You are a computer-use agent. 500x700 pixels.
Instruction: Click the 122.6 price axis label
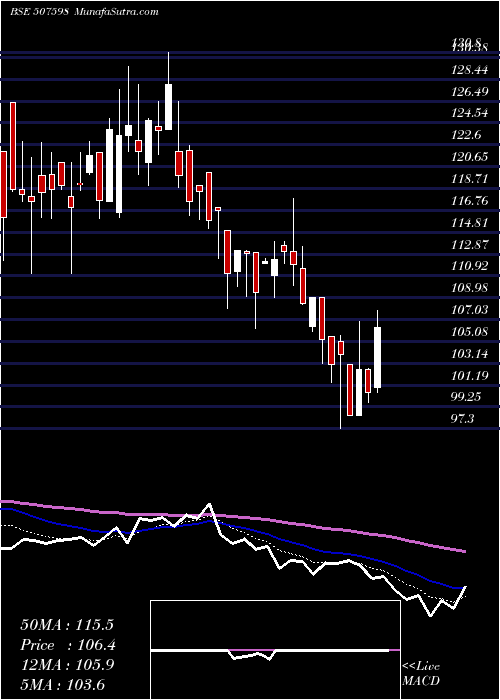pyautogui.click(x=467, y=135)
